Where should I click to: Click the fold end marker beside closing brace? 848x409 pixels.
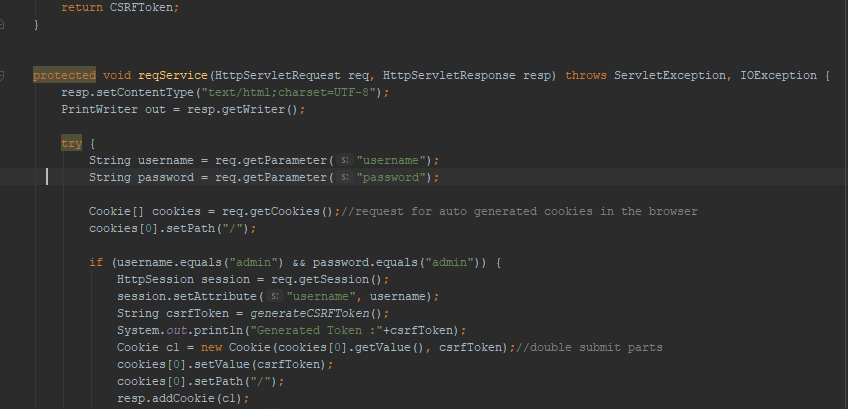coord(2,24)
